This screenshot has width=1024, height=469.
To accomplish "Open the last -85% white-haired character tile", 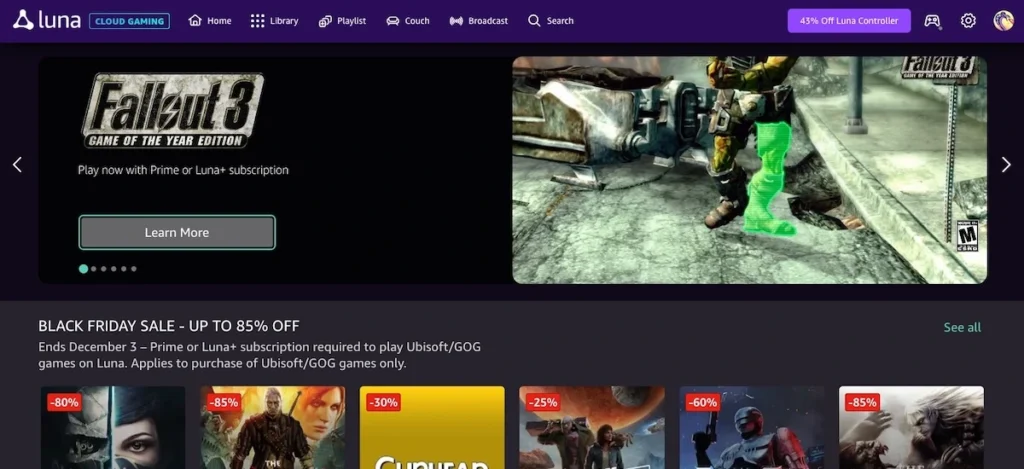I will 911,427.
